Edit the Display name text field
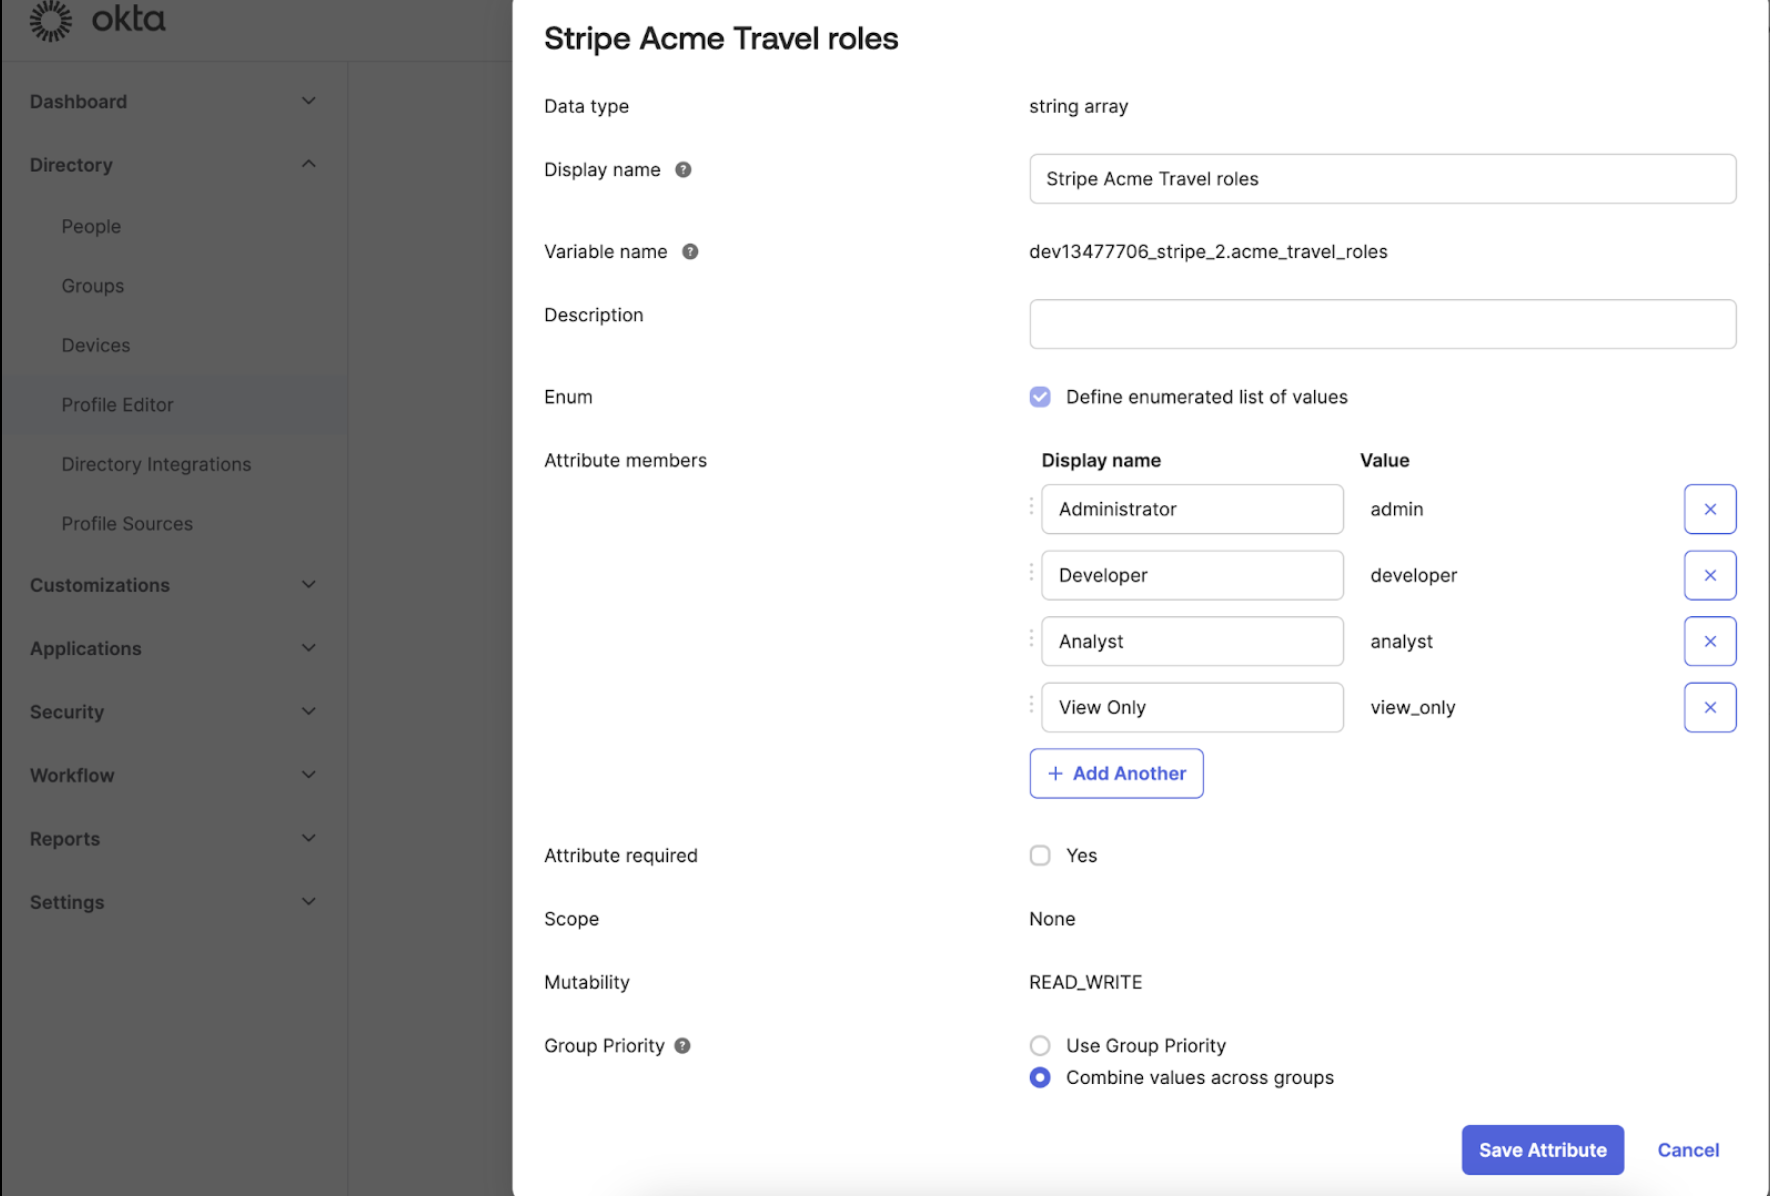The height and width of the screenshot is (1196, 1770). click(1382, 179)
